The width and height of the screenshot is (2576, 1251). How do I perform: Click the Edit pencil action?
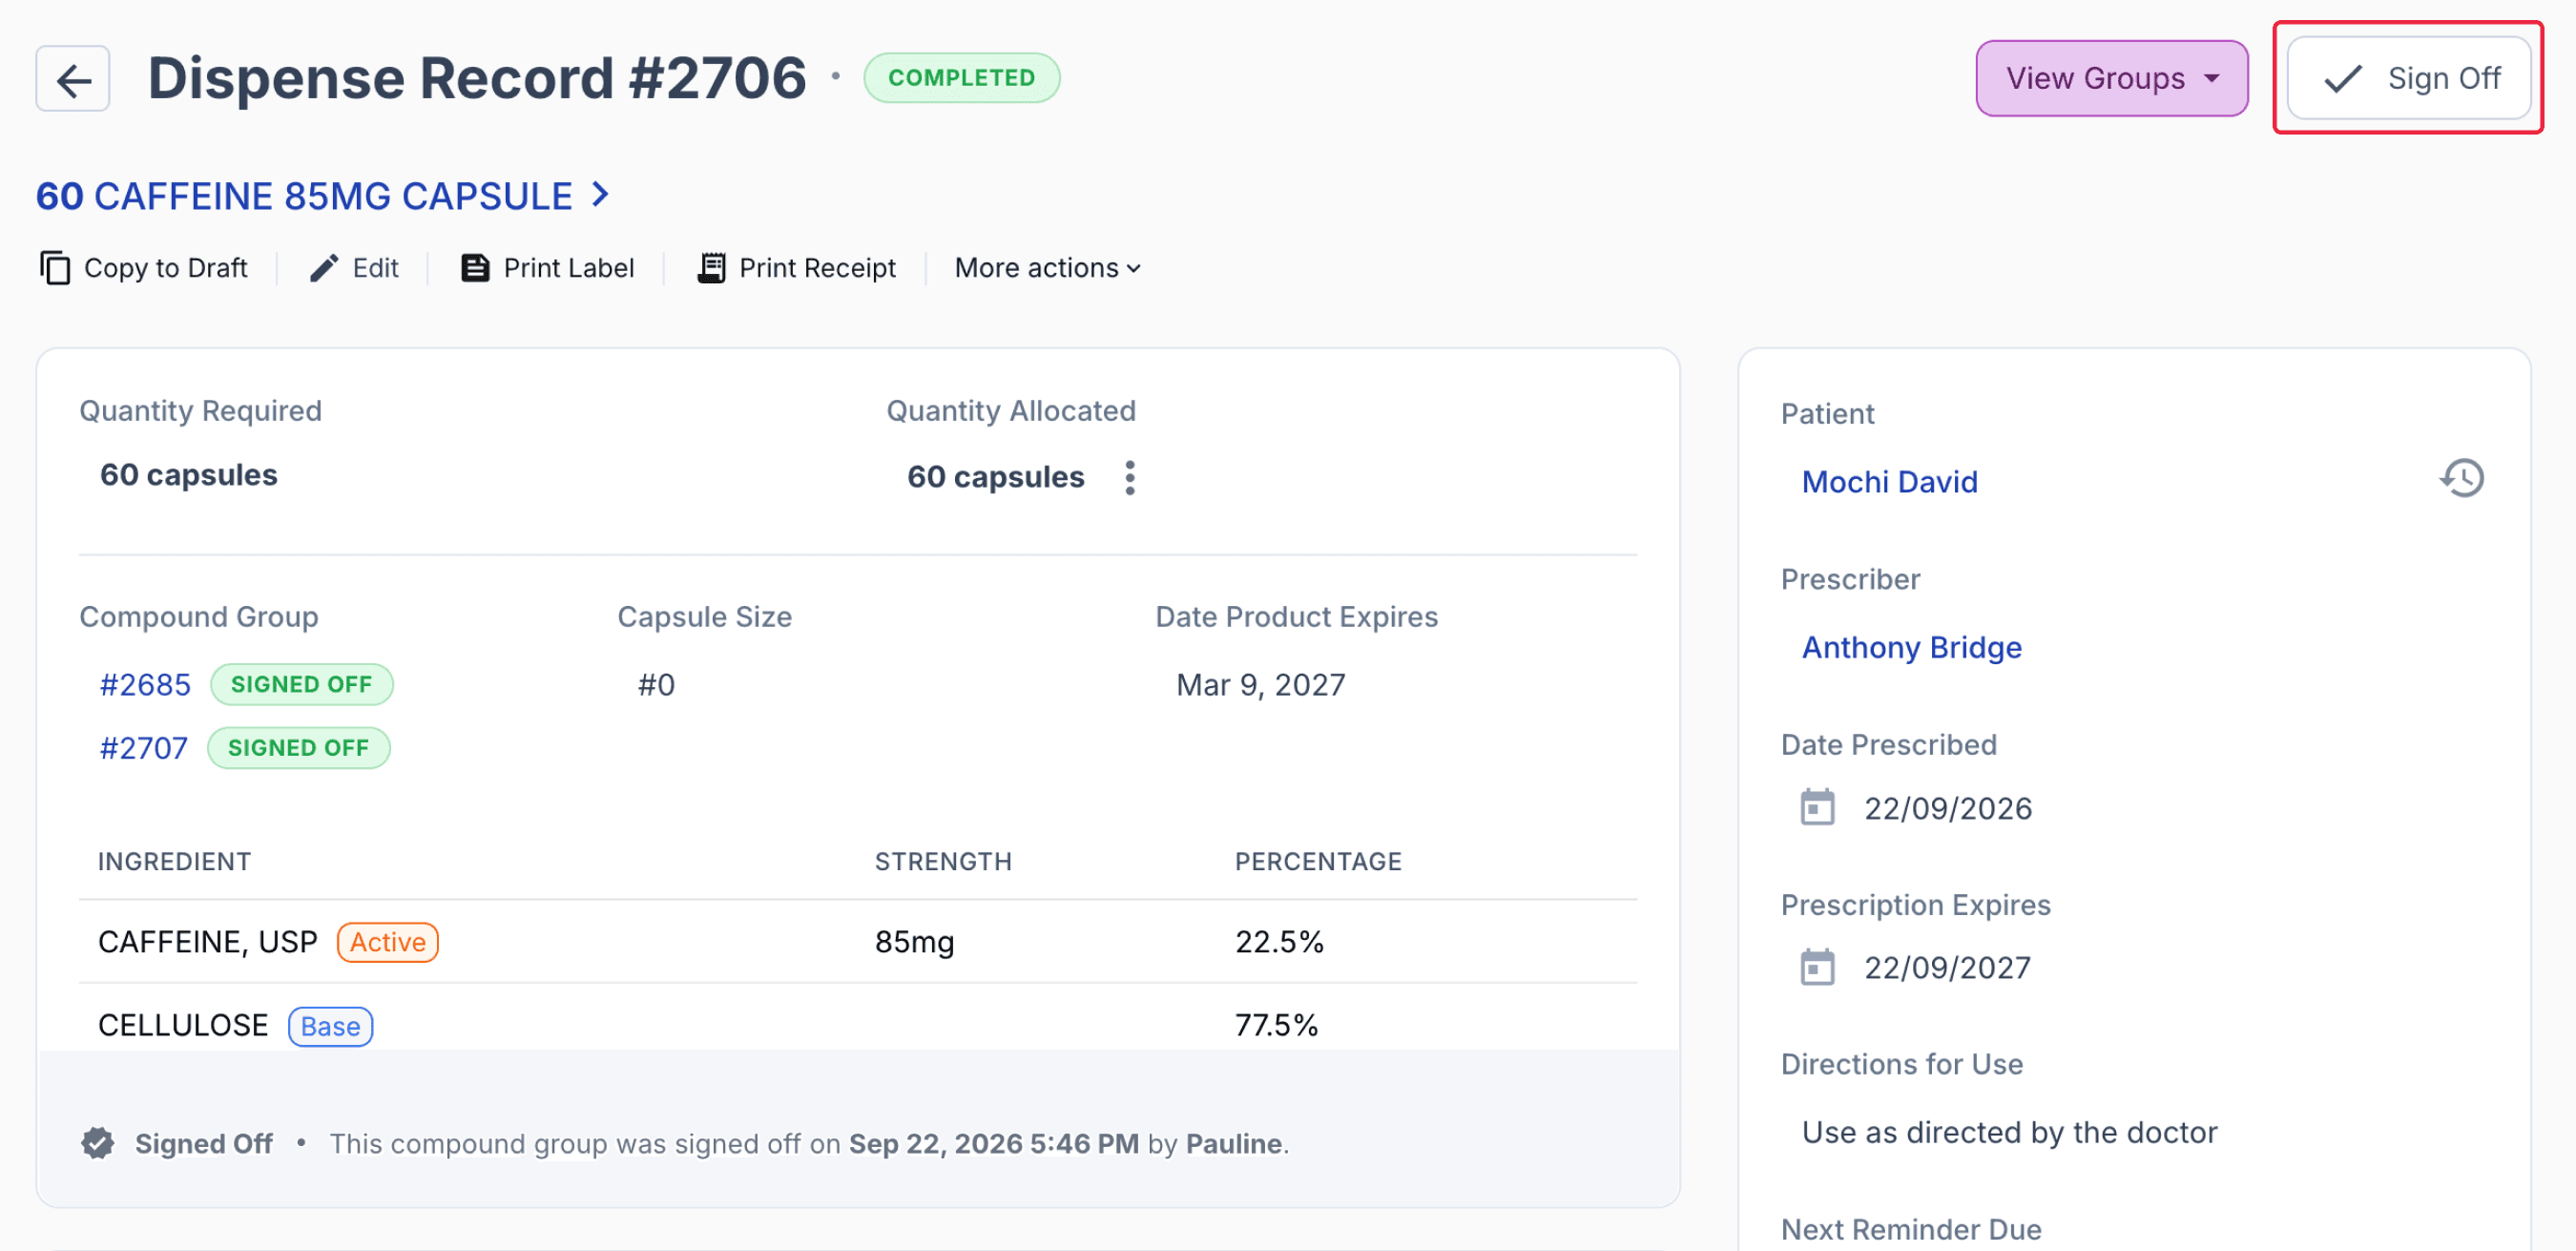[x=354, y=268]
